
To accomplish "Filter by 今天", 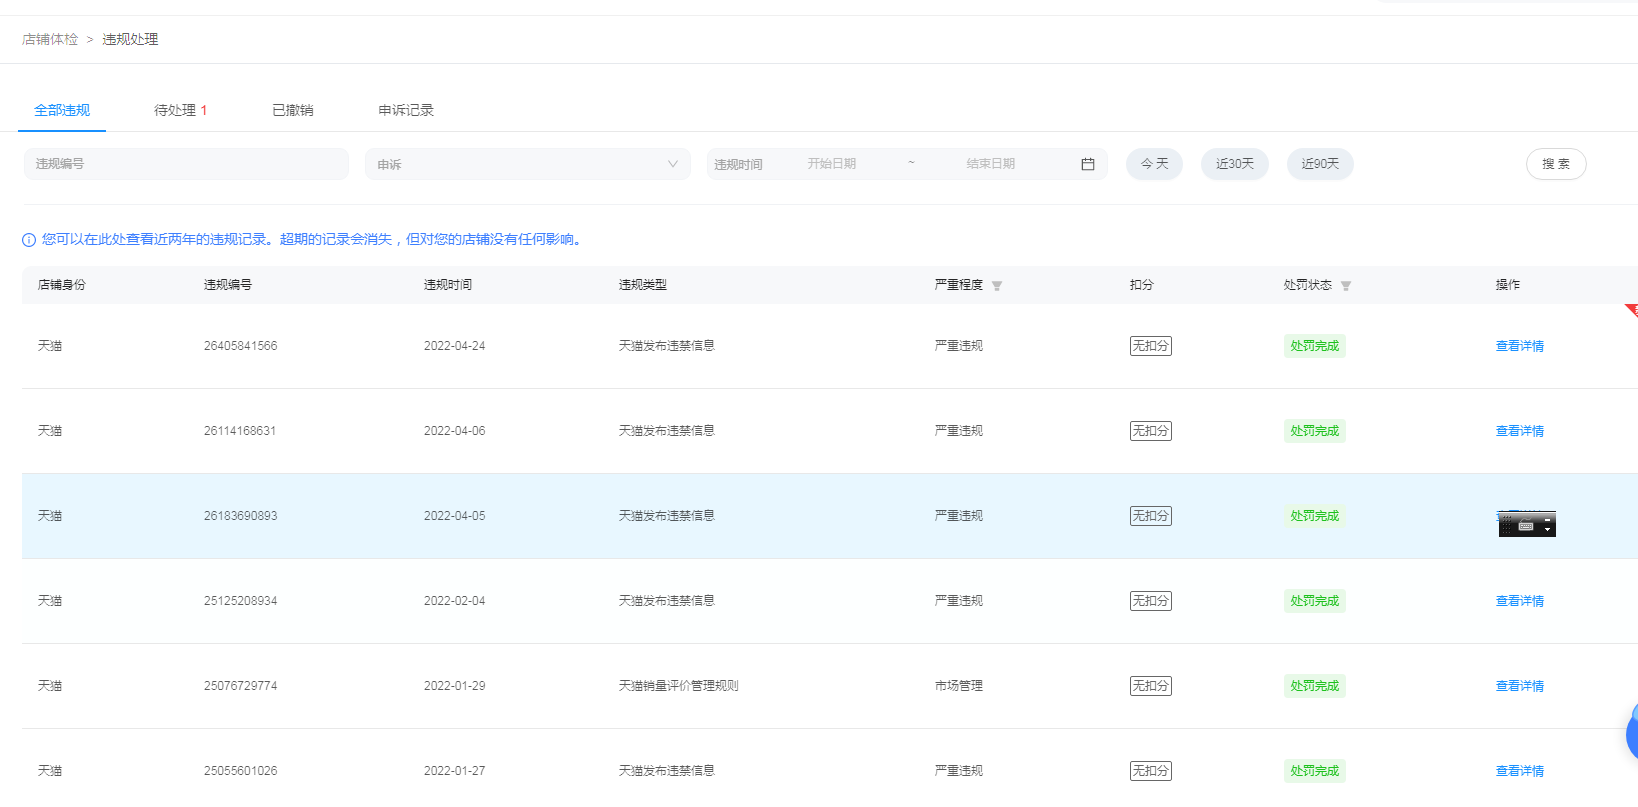I will click(1154, 164).
